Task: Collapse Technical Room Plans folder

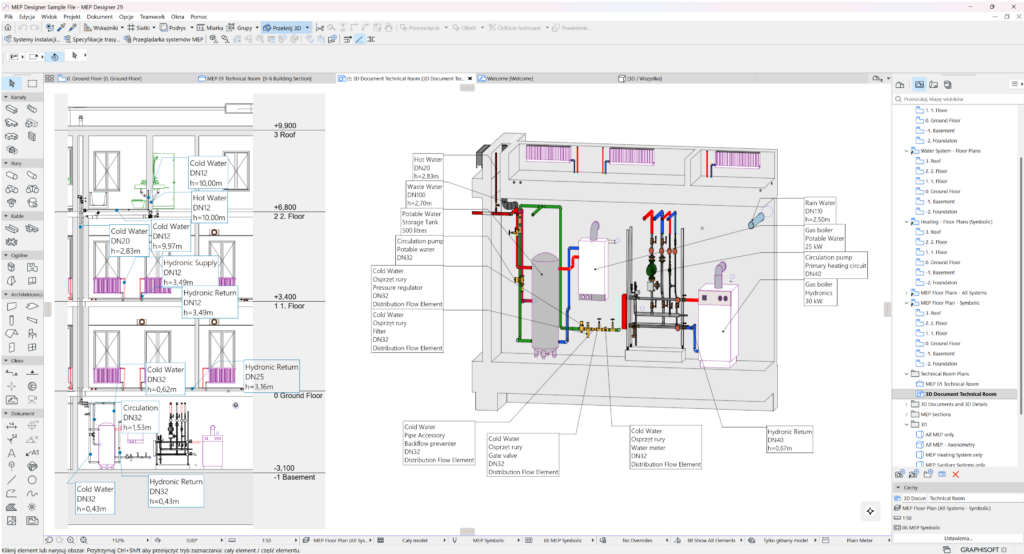Action: pos(906,374)
